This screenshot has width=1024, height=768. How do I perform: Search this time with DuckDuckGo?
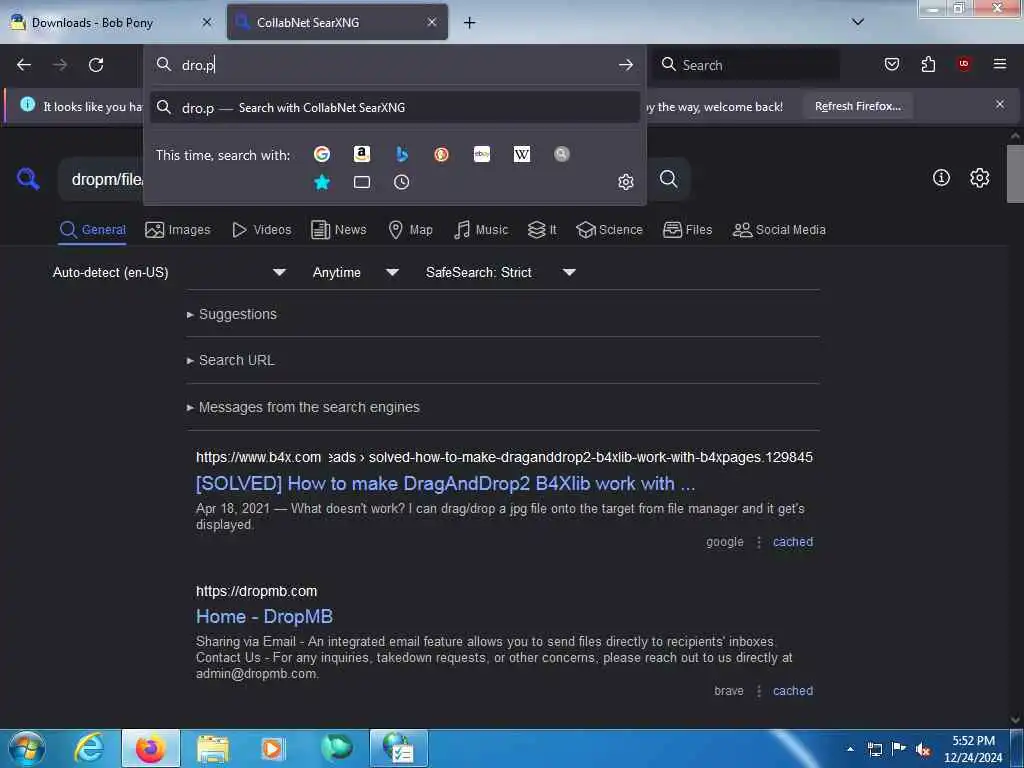pyautogui.click(x=441, y=154)
